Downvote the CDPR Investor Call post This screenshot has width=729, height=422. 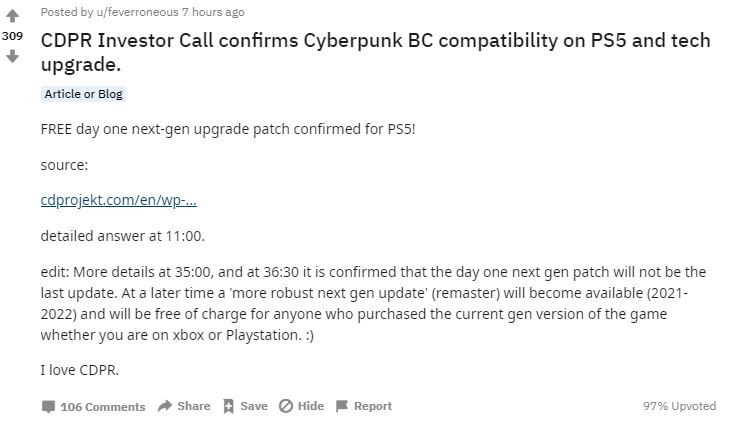click(x=12, y=56)
